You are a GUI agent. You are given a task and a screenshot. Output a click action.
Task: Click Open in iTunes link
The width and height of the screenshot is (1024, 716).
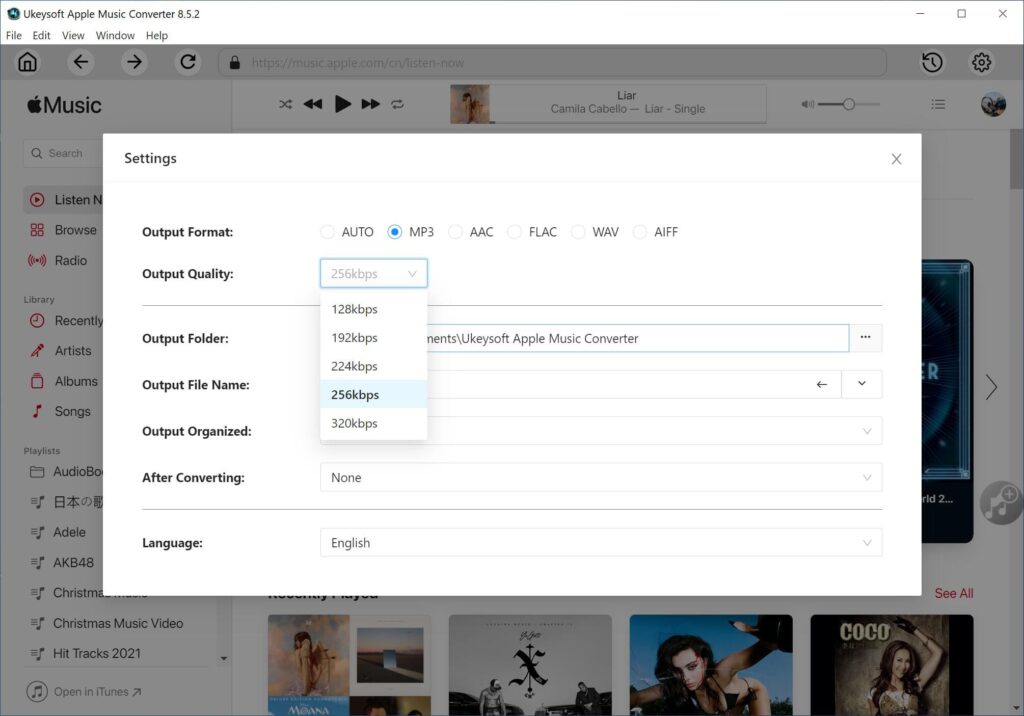tap(84, 692)
